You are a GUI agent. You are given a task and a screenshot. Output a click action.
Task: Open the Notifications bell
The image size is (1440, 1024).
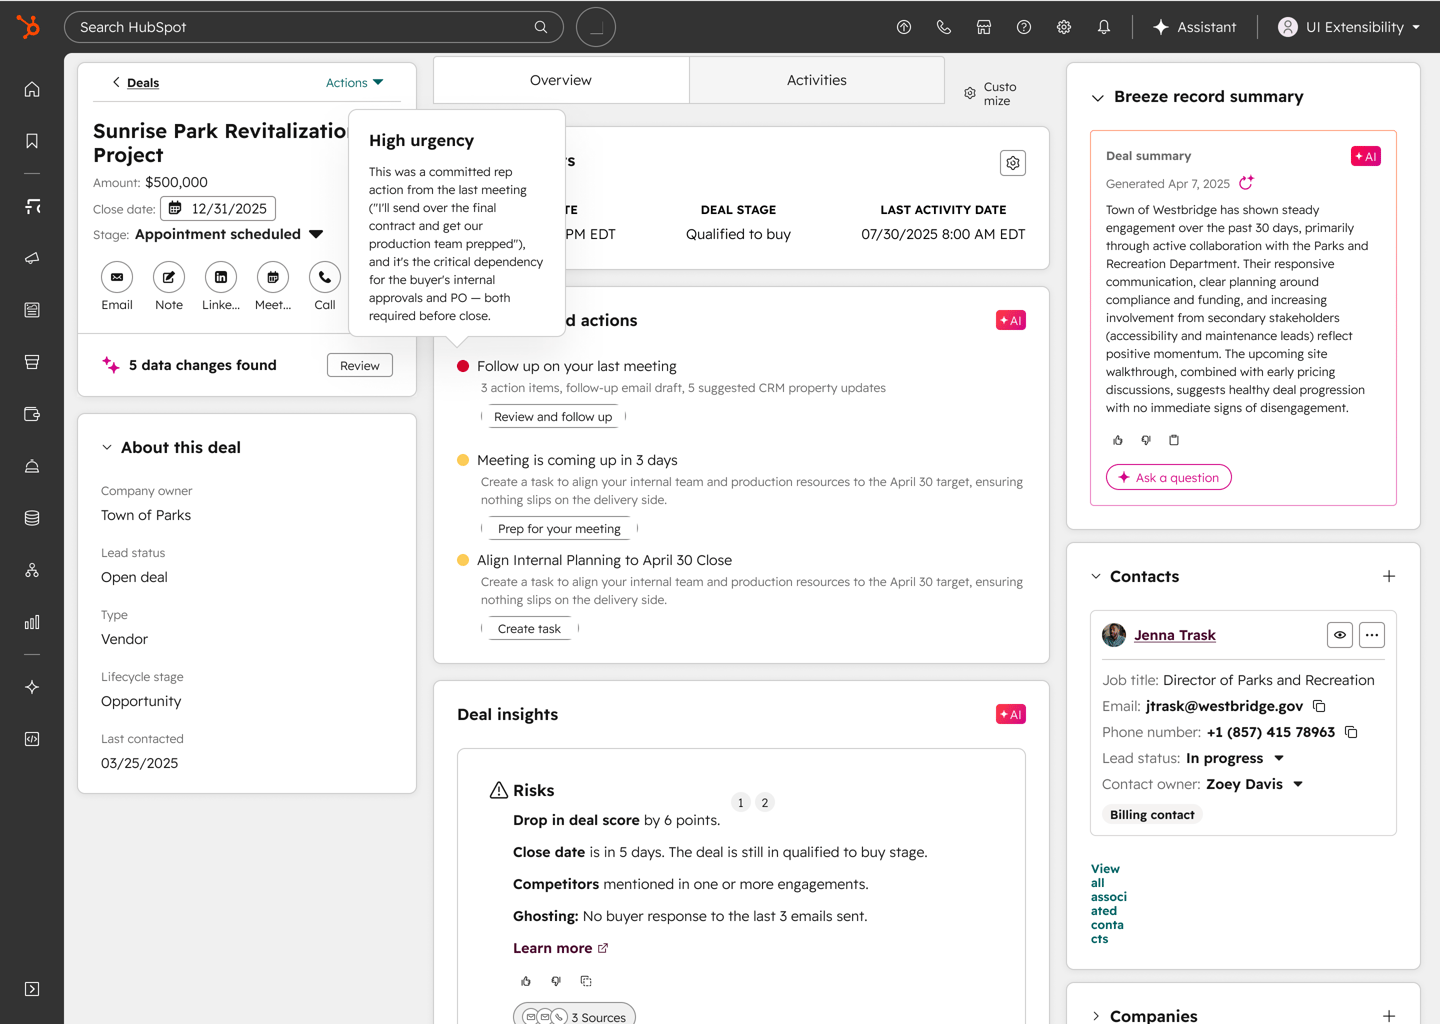(x=1104, y=27)
